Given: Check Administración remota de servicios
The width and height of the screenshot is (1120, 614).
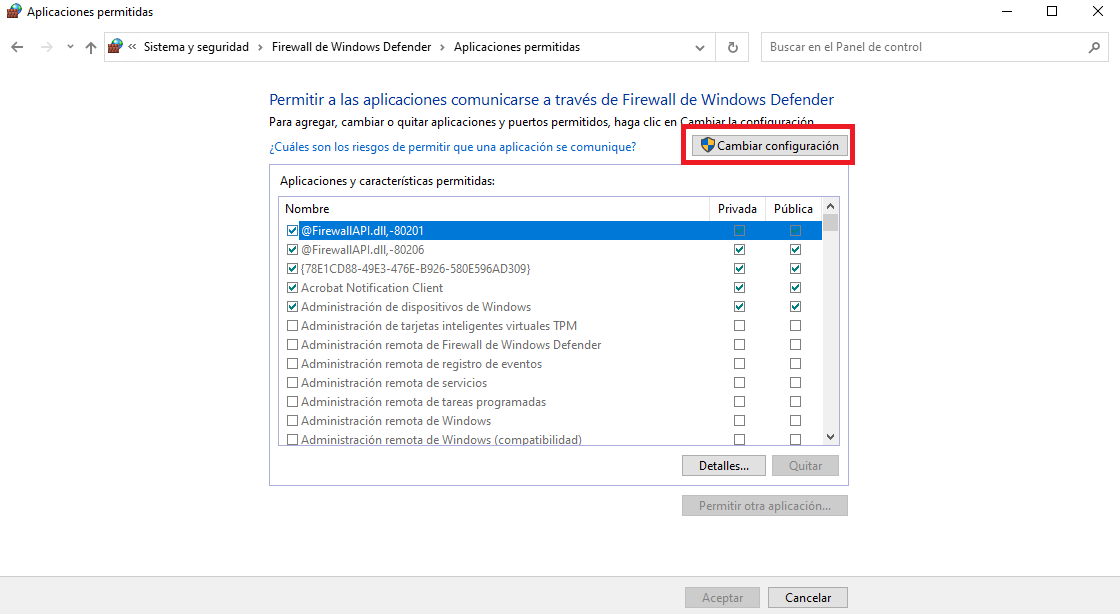Looking at the screenshot, I should click(292, 383).
